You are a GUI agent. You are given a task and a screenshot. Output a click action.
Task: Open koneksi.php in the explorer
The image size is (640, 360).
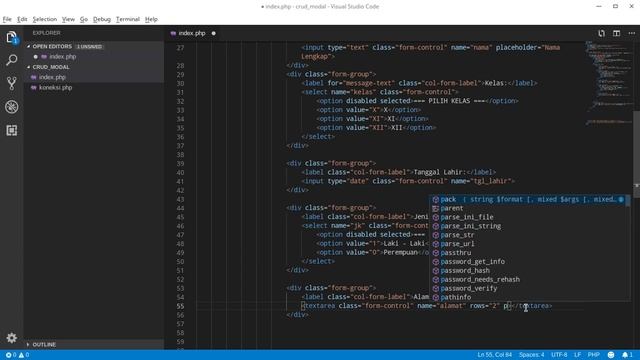[93, 87]
